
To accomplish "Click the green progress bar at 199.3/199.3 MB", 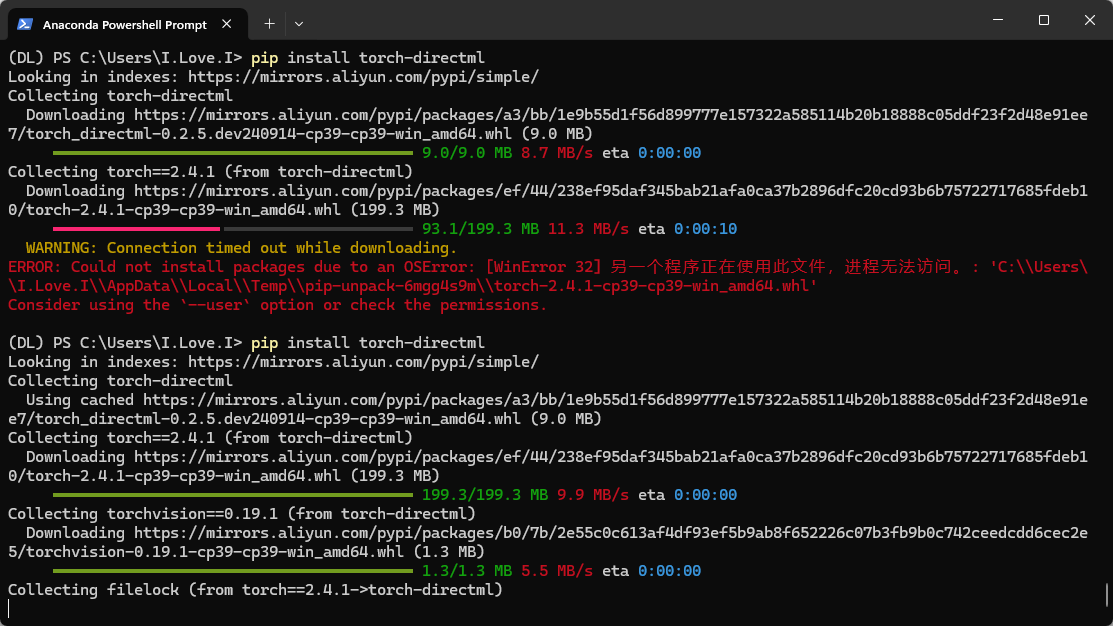I will click(x=233, y=495).
